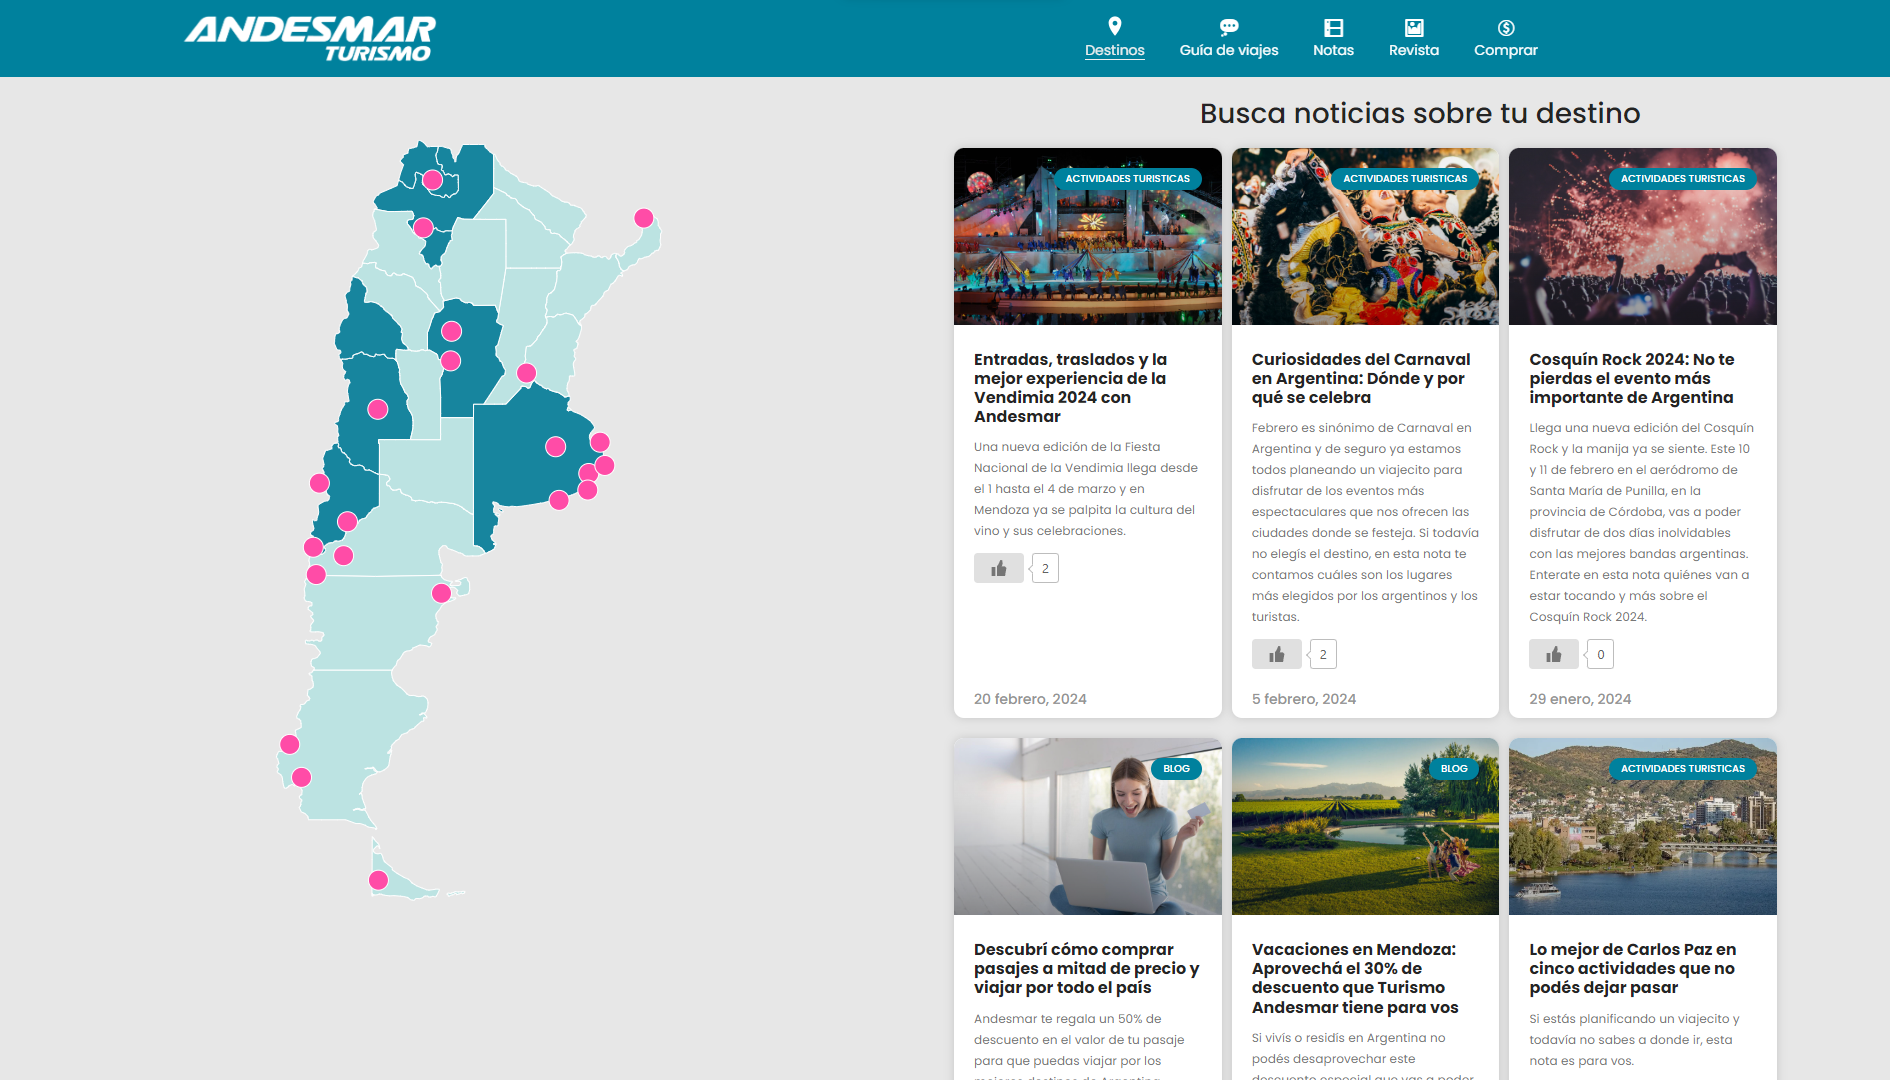
Task: Open article title Cosquín Rock 2024
Action: [1632, 378]
